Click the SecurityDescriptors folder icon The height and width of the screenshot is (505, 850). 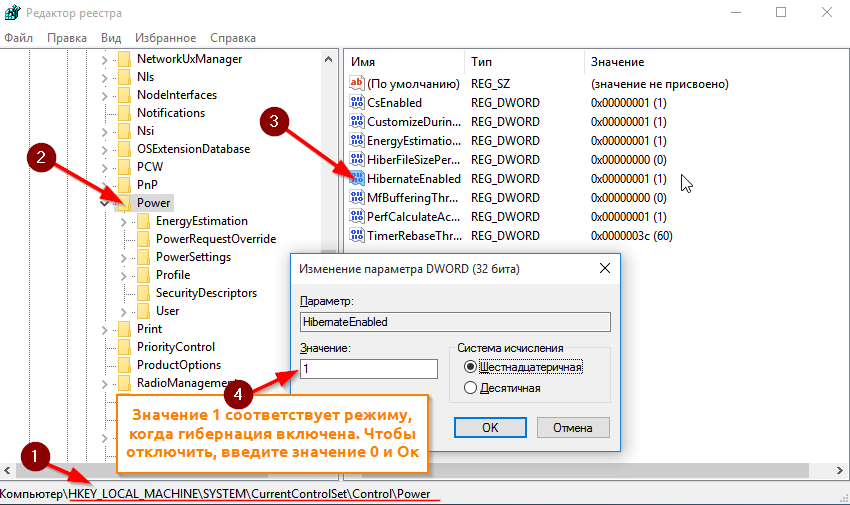(144, 293)
